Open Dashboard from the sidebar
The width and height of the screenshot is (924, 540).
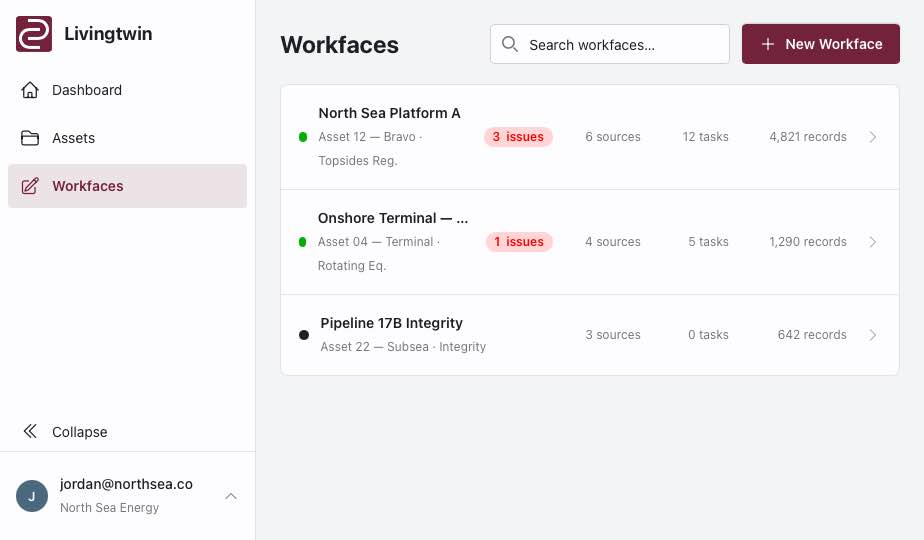(x=127, y=90)
